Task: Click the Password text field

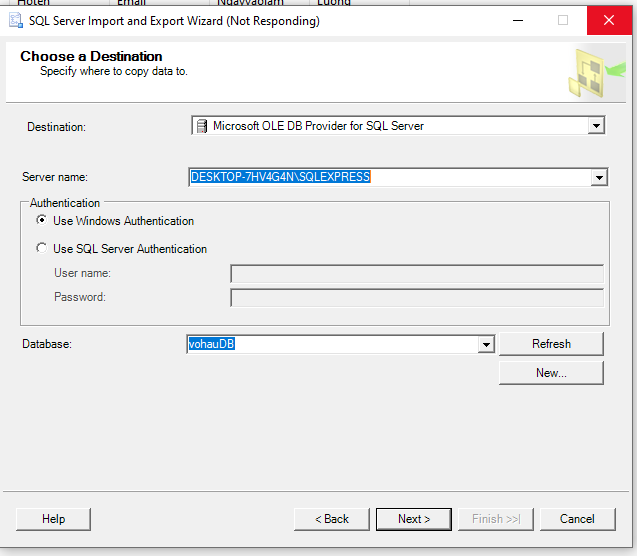Action: [416, 297]
